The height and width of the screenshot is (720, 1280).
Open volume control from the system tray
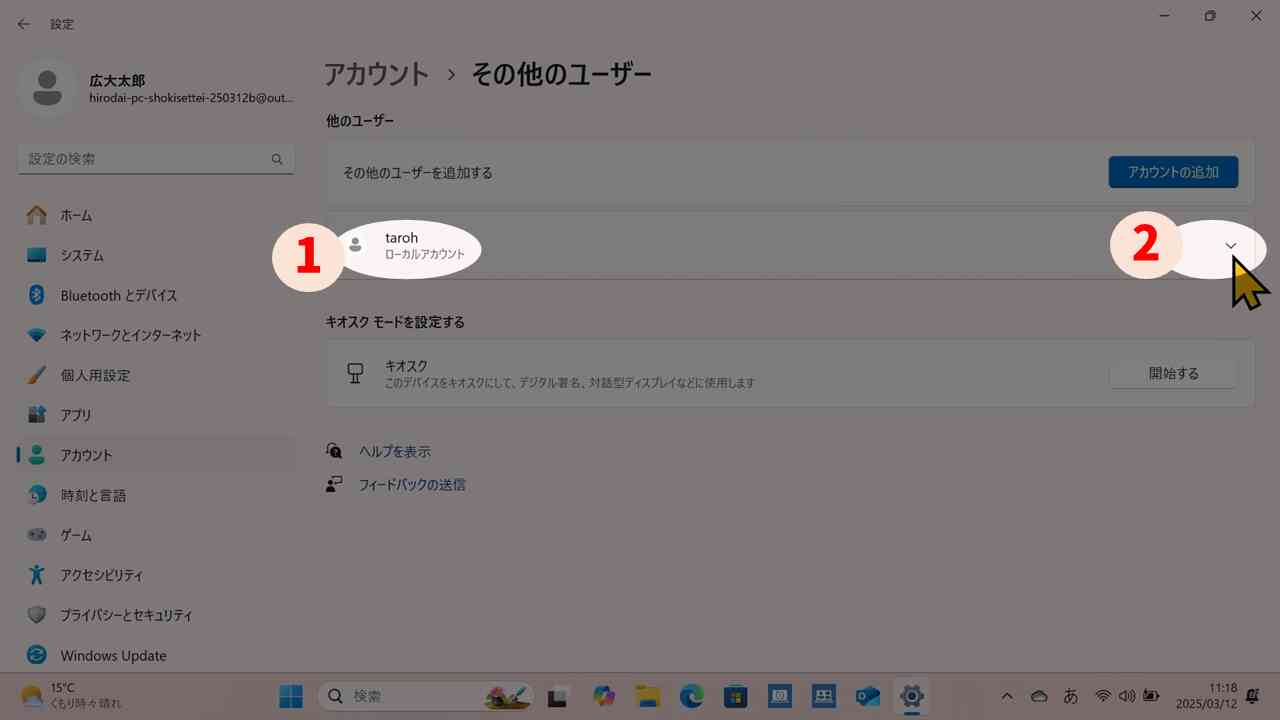[1127, 696]
